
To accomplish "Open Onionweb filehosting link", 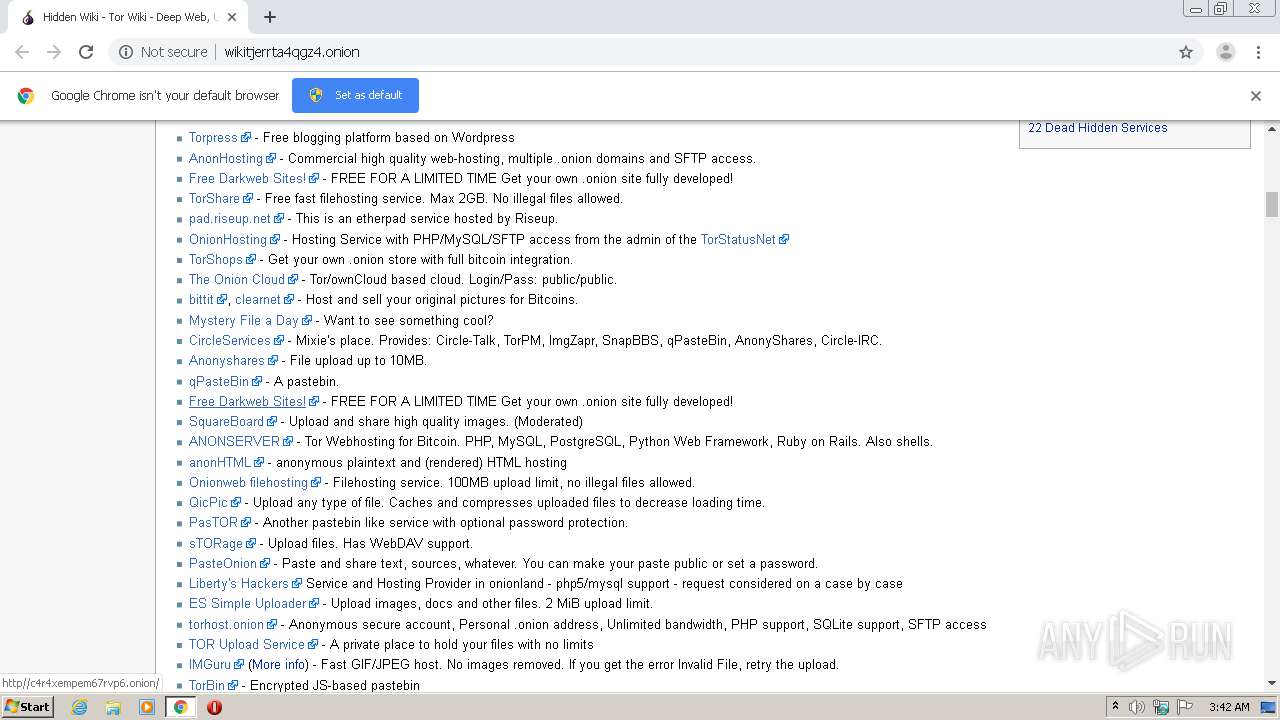I will pyautogui.click(x=248, y=482).
